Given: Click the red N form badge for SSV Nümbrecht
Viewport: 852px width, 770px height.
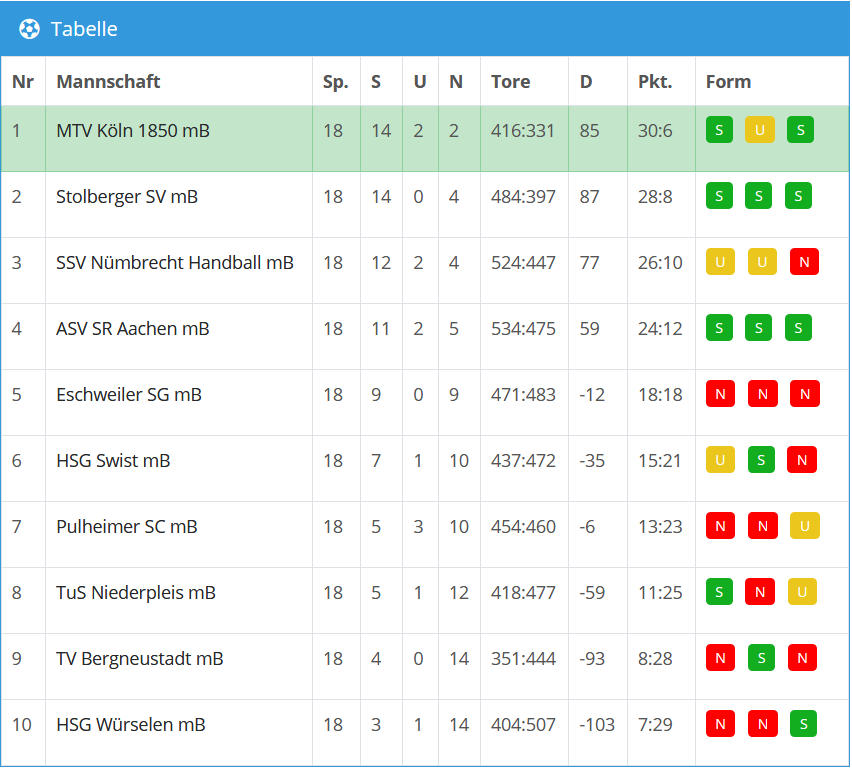Looking at the screenshot, I should [x=804, y=262].
